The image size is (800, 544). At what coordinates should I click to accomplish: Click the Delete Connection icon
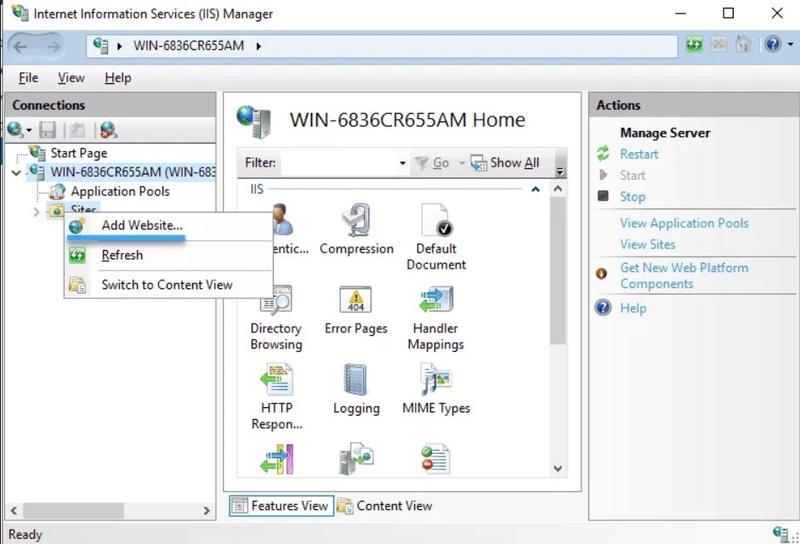tap(108, 130)
